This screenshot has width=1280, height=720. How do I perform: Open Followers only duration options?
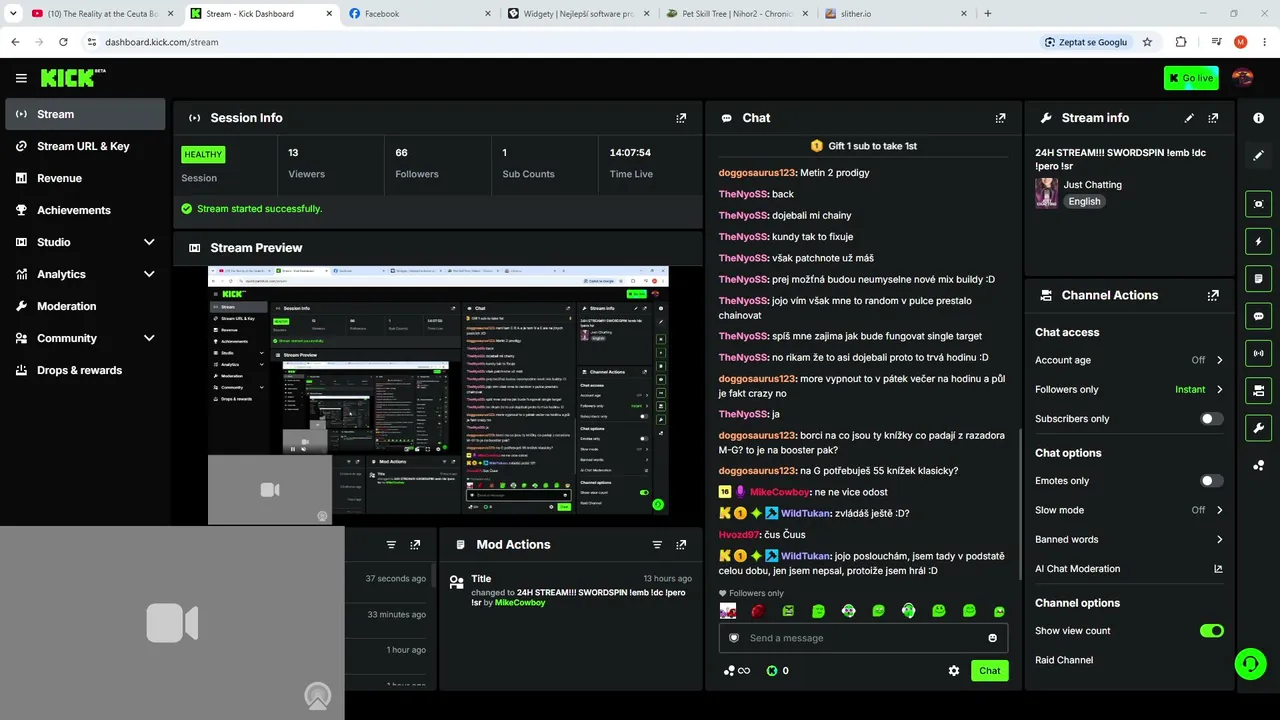(x=1129, y=390)
